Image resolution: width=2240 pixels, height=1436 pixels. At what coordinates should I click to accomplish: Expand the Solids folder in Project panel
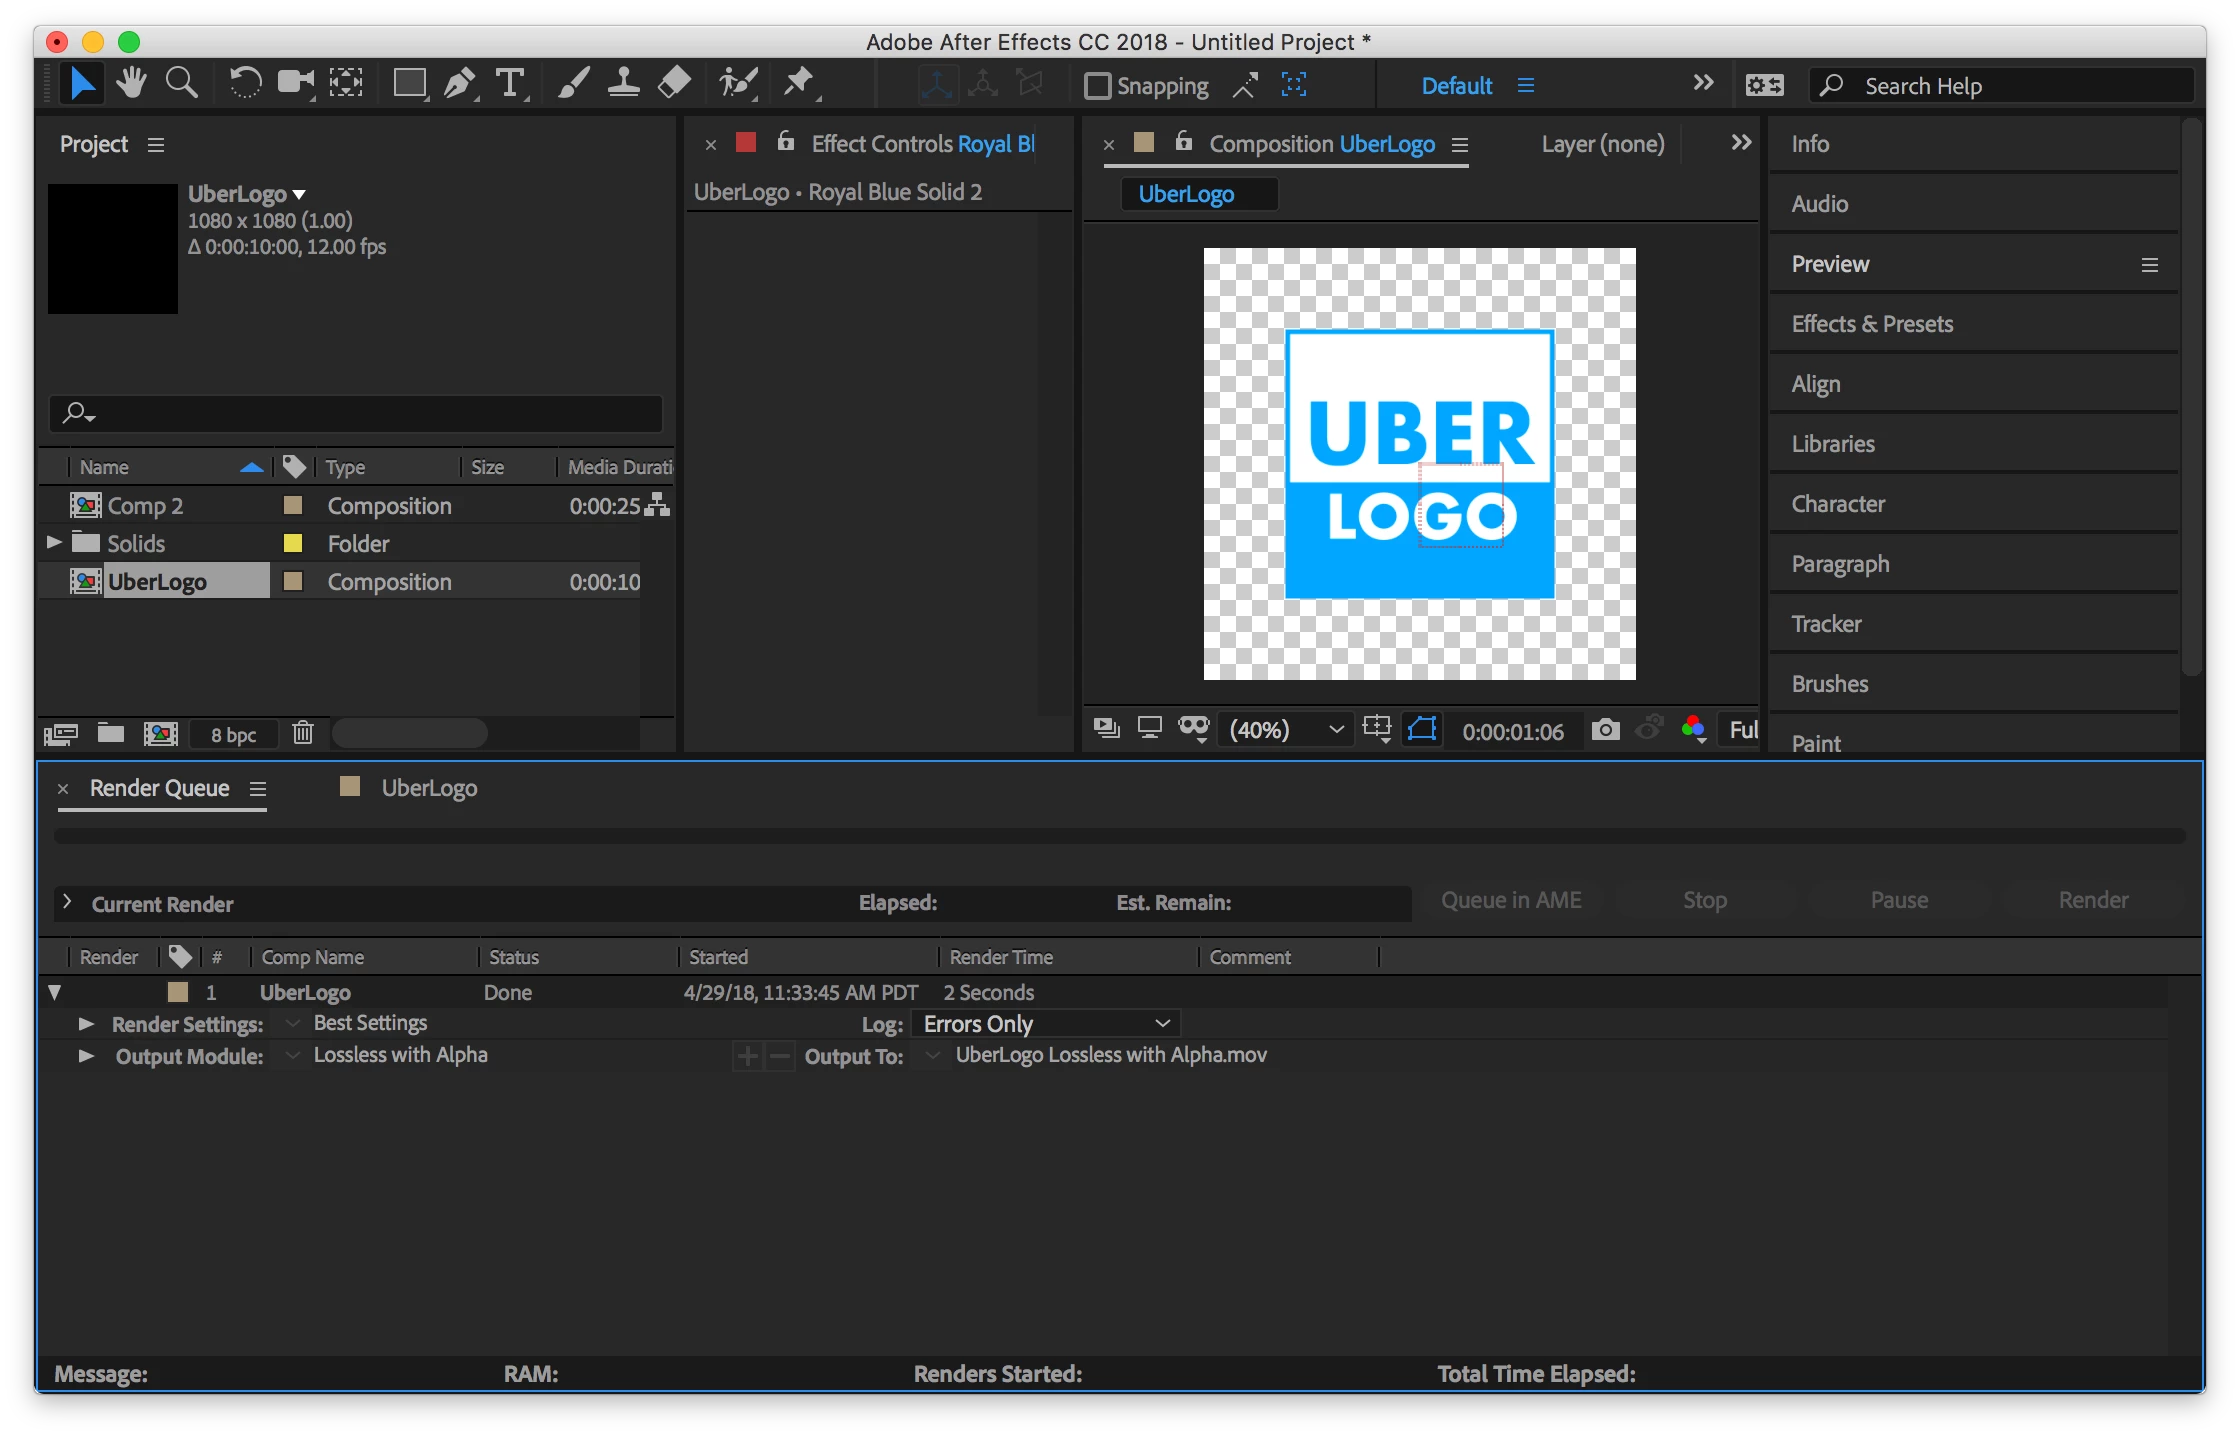click(x=55, y=543)
